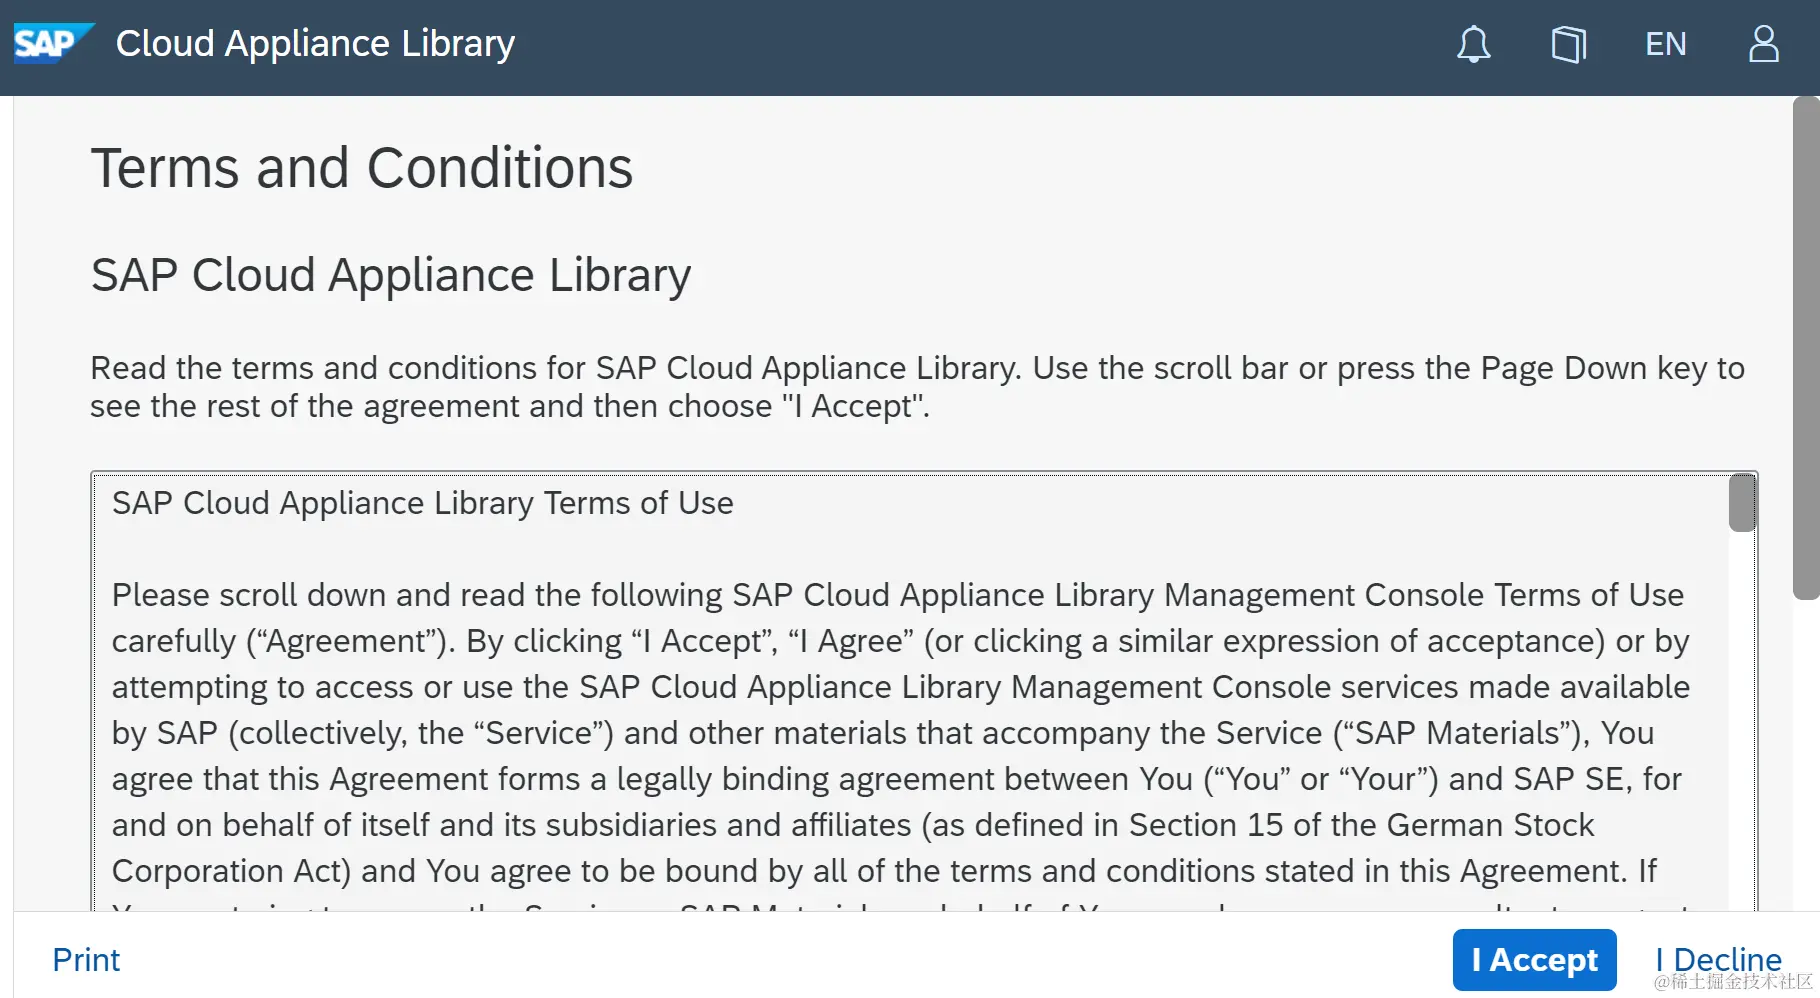1820x998 pixels.
Task: Click the Terms and Conditions heading
Action: (x=361, y=168)
